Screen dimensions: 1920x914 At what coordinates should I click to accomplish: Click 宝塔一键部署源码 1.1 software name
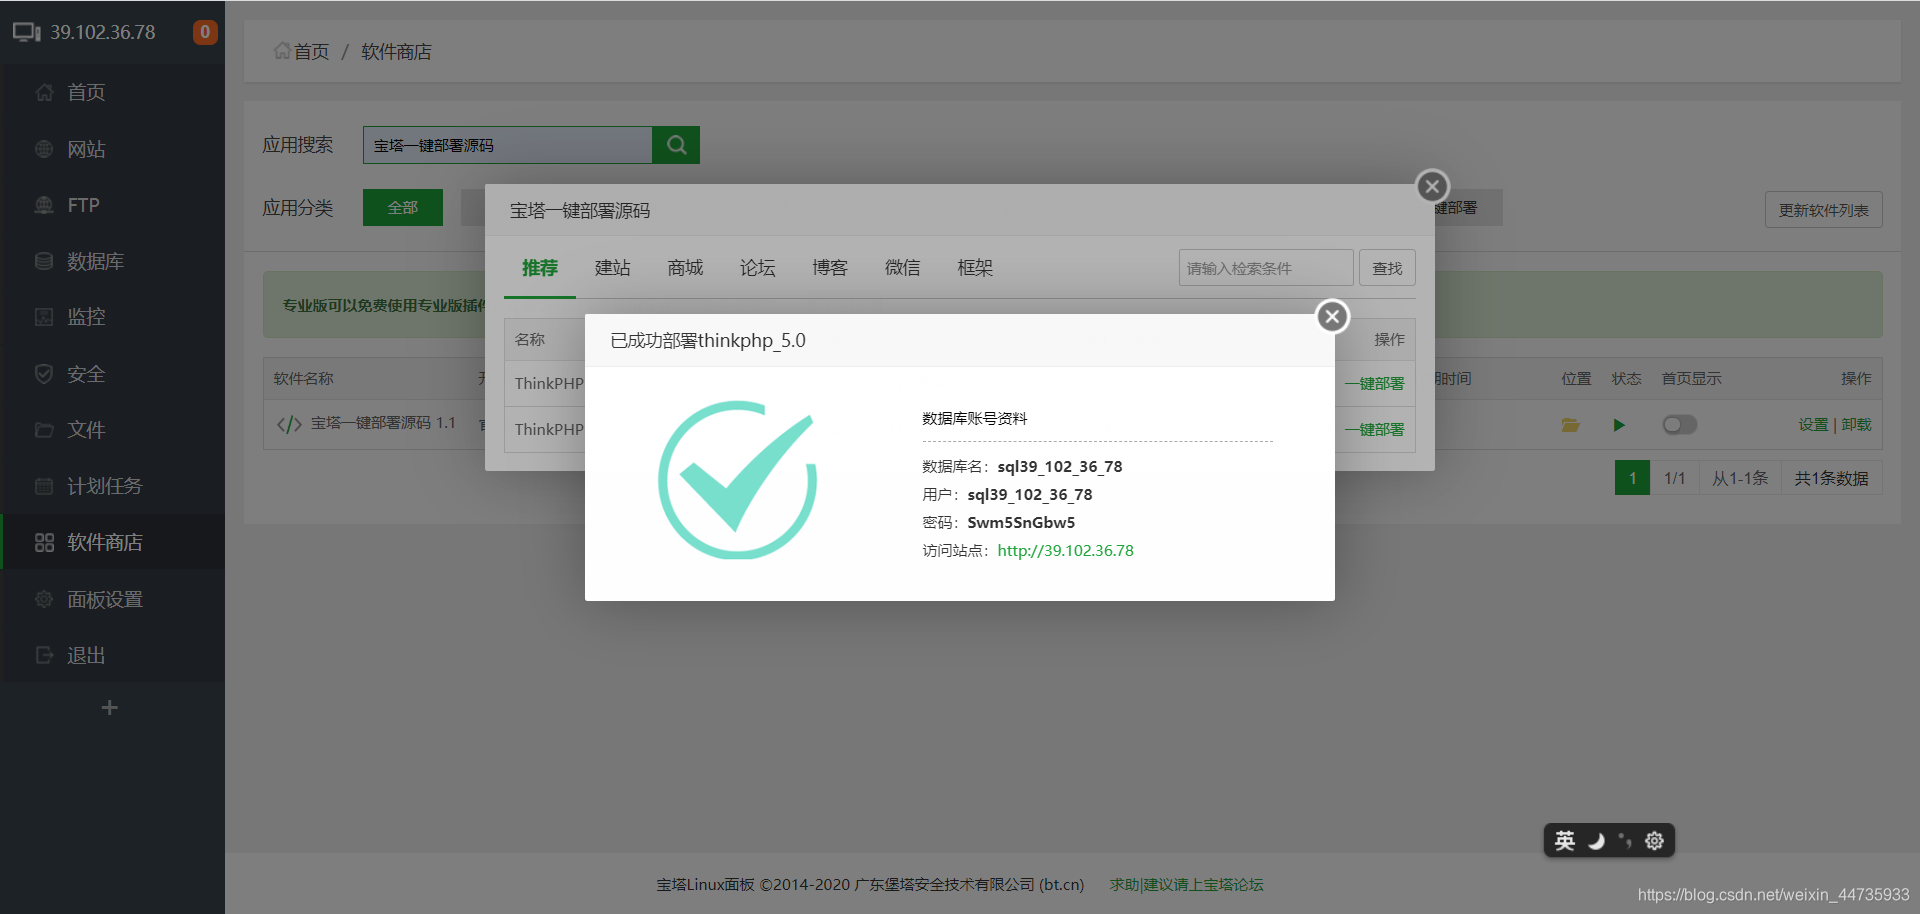click(x=383, y=423)
